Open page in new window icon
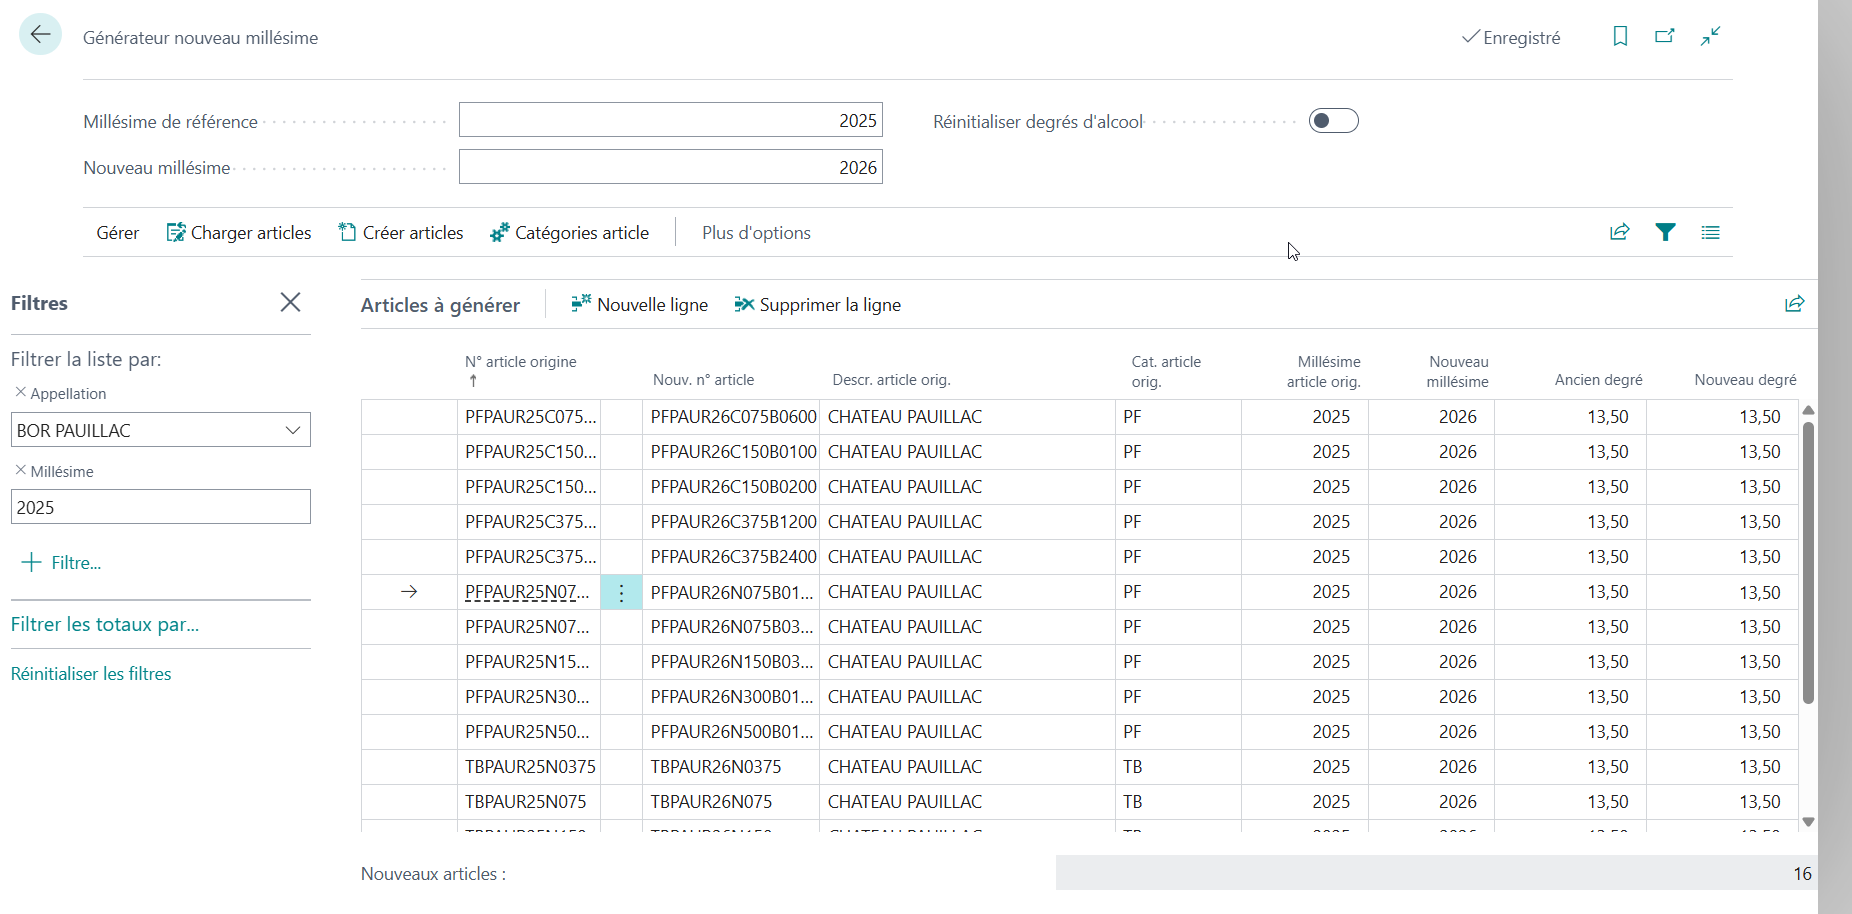The image size is (1852, 914). (x=1665, y=36)
